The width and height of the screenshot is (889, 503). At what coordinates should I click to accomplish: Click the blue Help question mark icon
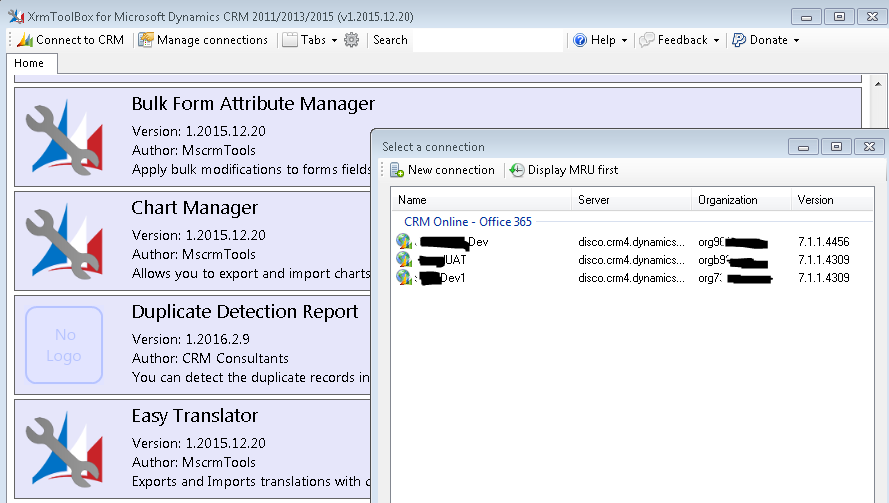tap(579, 40)
